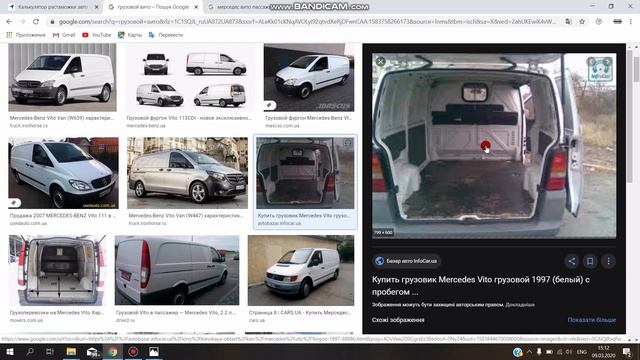Open the Windows Start menu
This screenshot has height=360, width=640.
point(9,351)
